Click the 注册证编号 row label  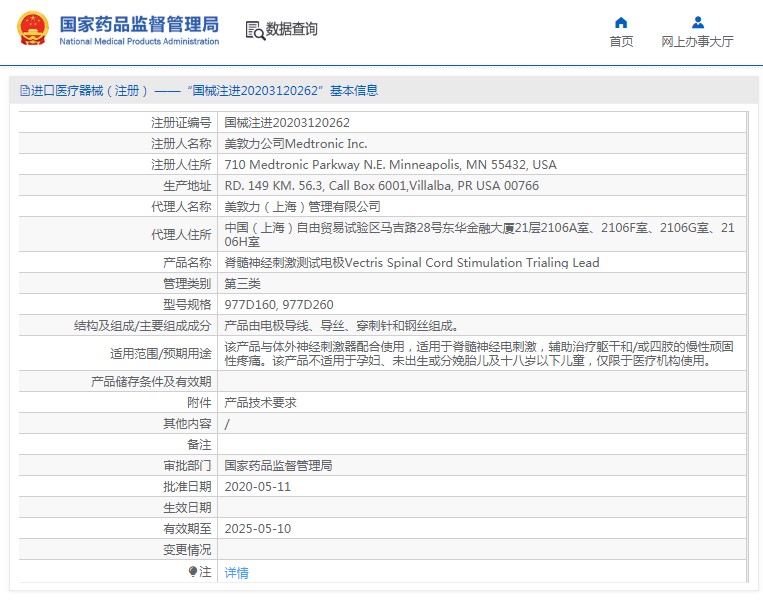(181, 123)
